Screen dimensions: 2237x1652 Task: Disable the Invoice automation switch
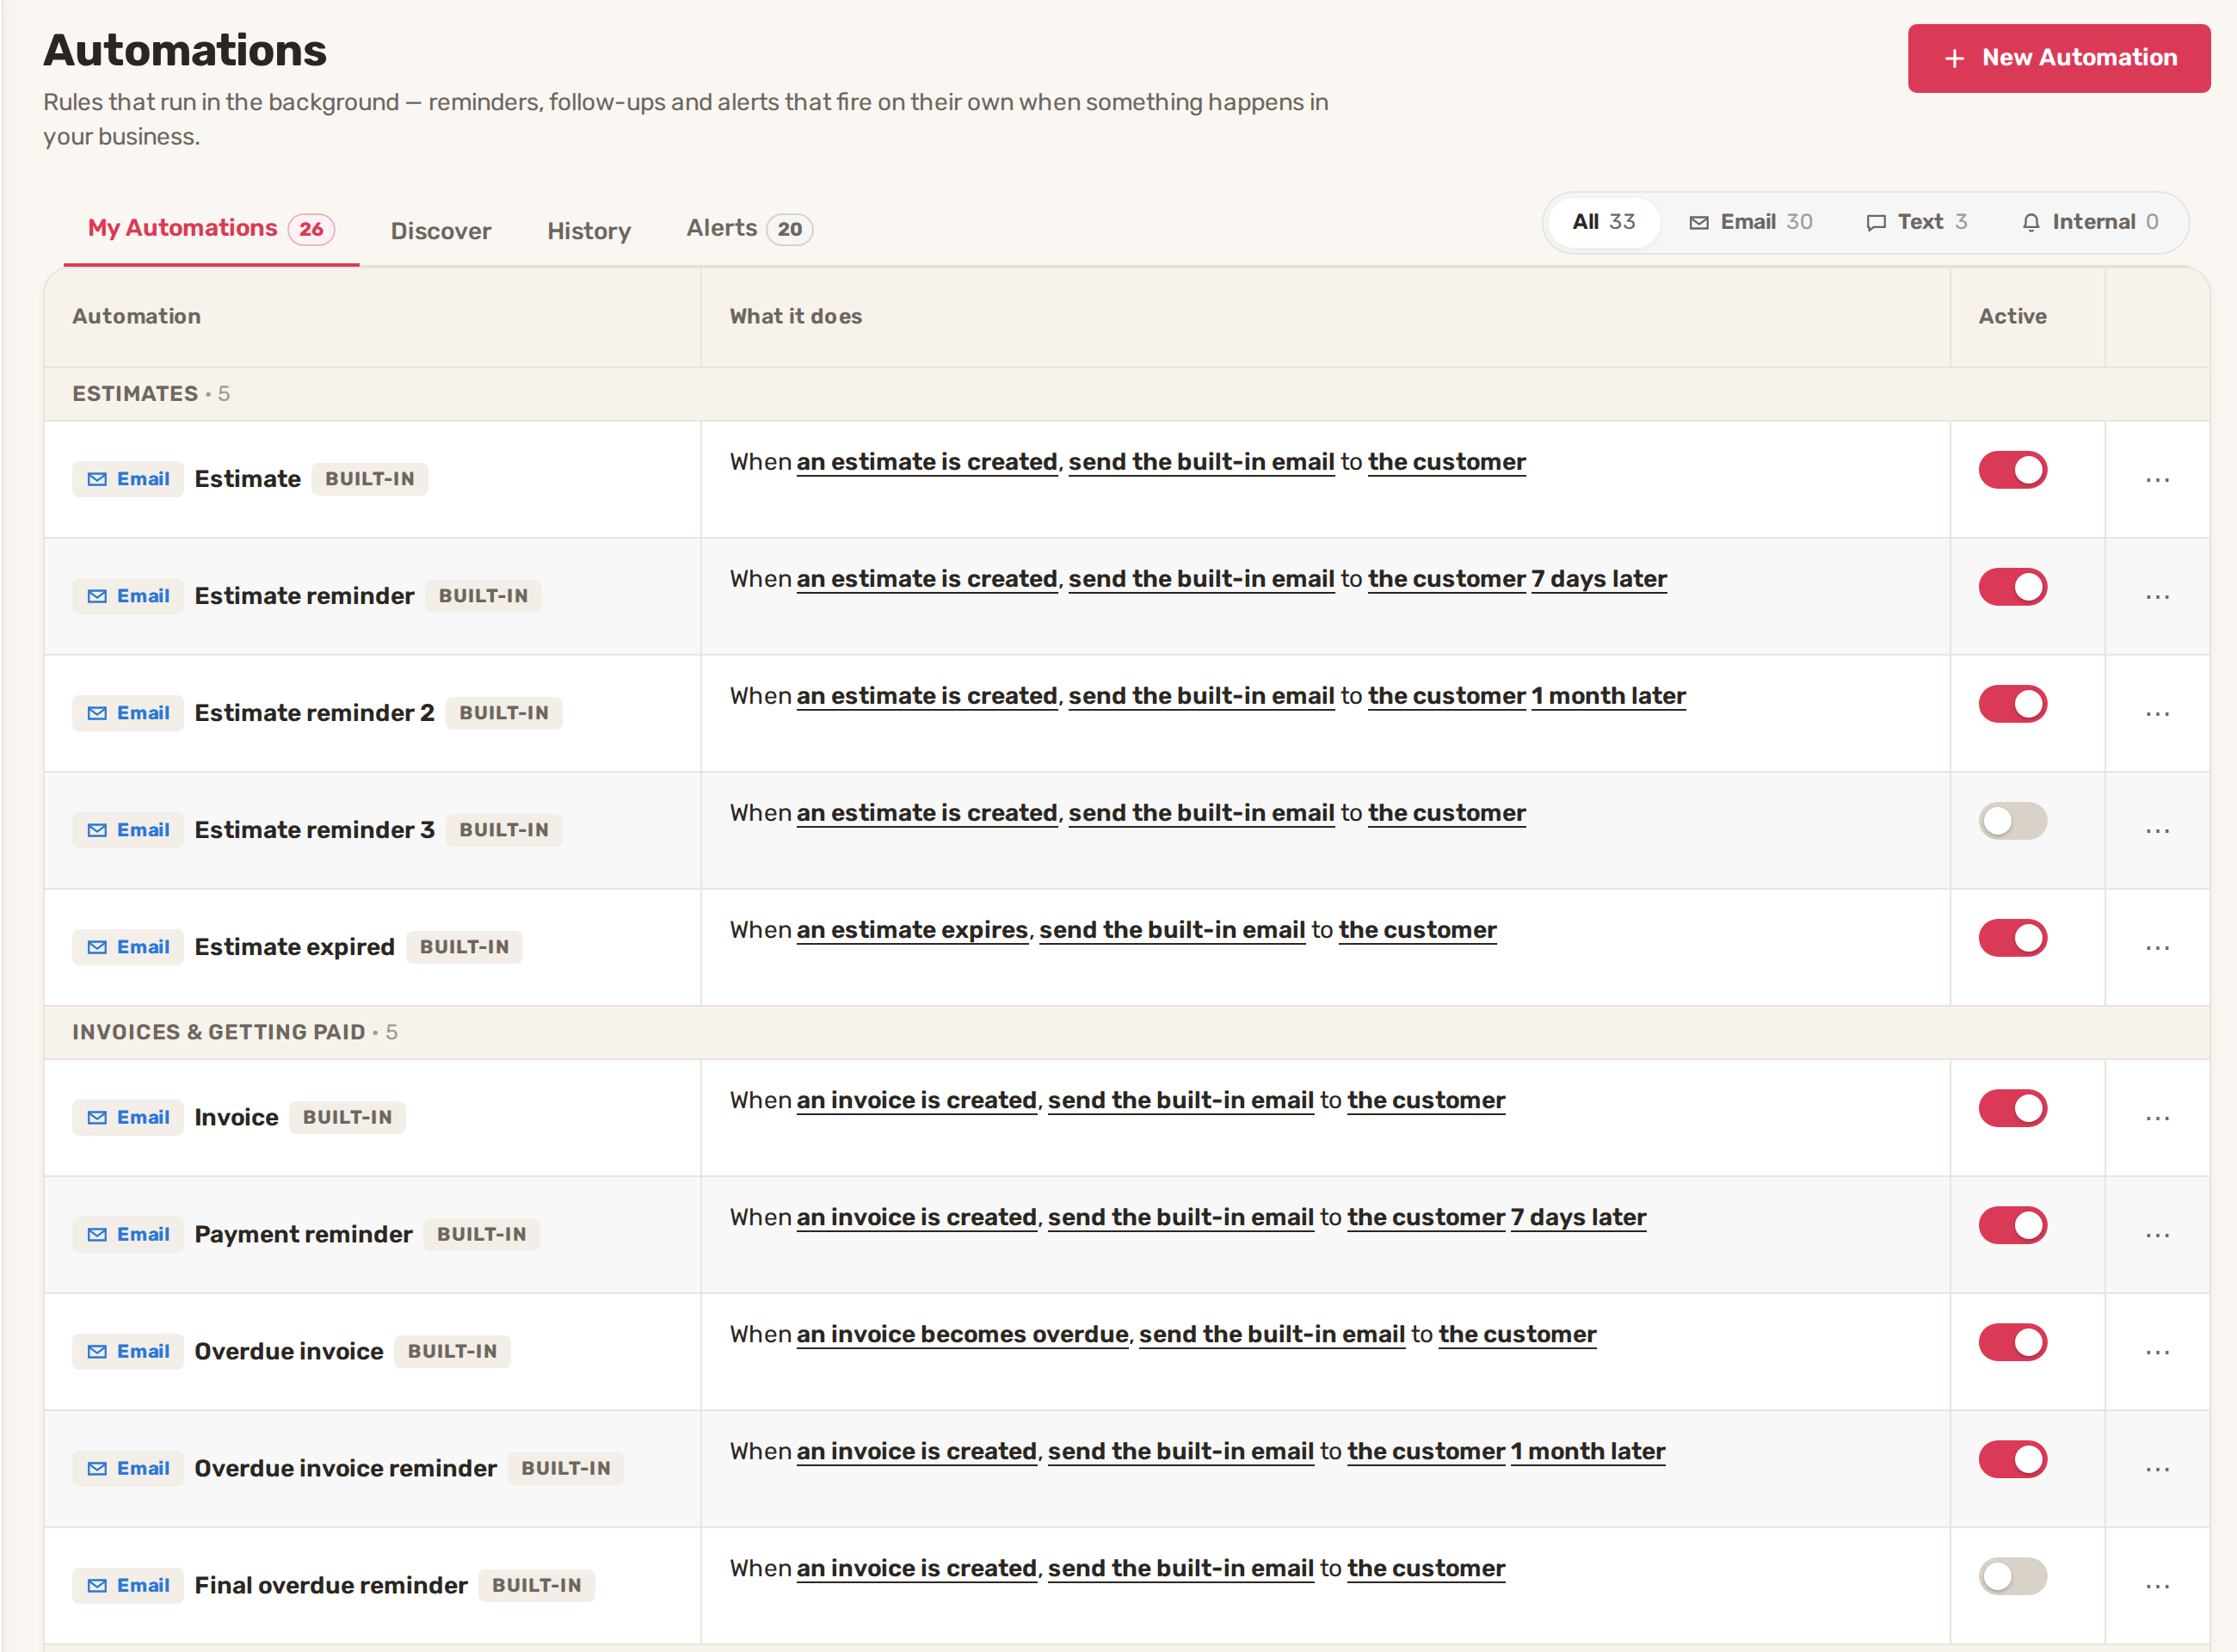click(2012, 1108)
